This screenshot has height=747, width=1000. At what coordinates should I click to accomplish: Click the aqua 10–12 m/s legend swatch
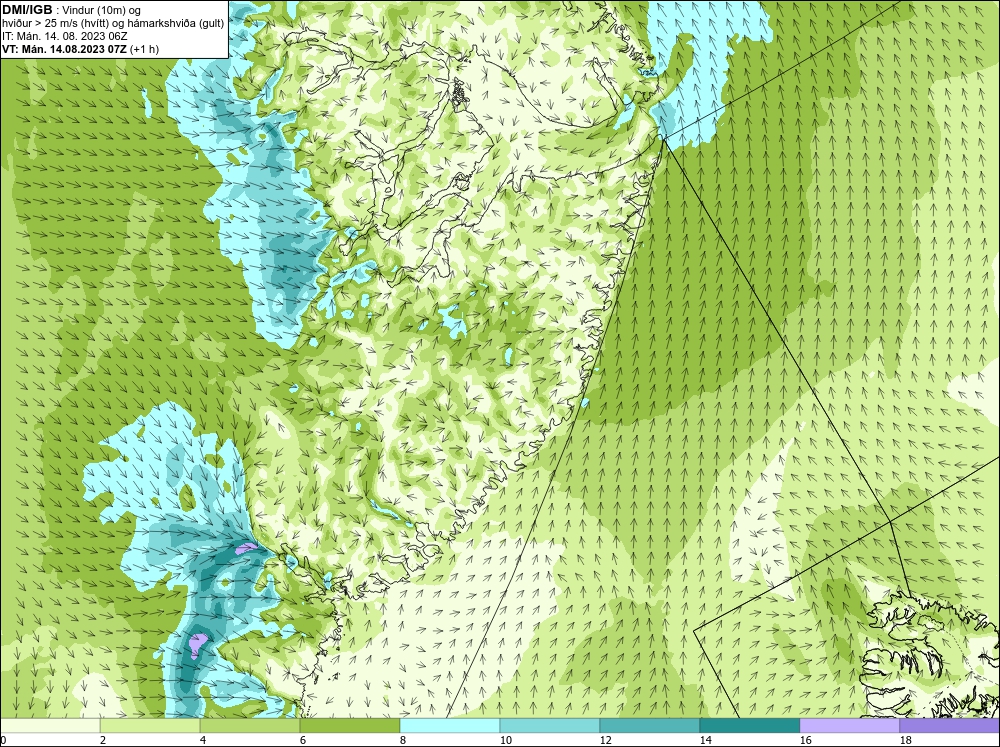pyautogui.click(x=550, y=725)
